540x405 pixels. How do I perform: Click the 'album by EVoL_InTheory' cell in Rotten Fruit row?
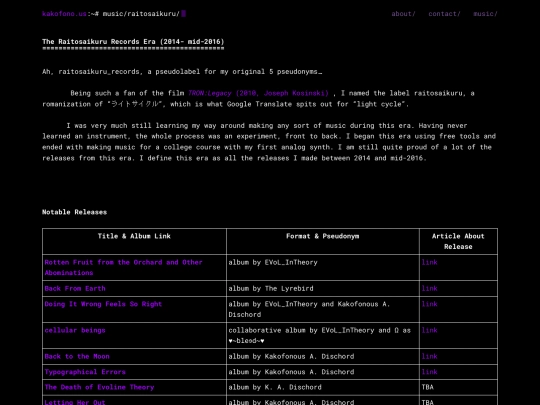pyautogui.click(x=323, y=268)
